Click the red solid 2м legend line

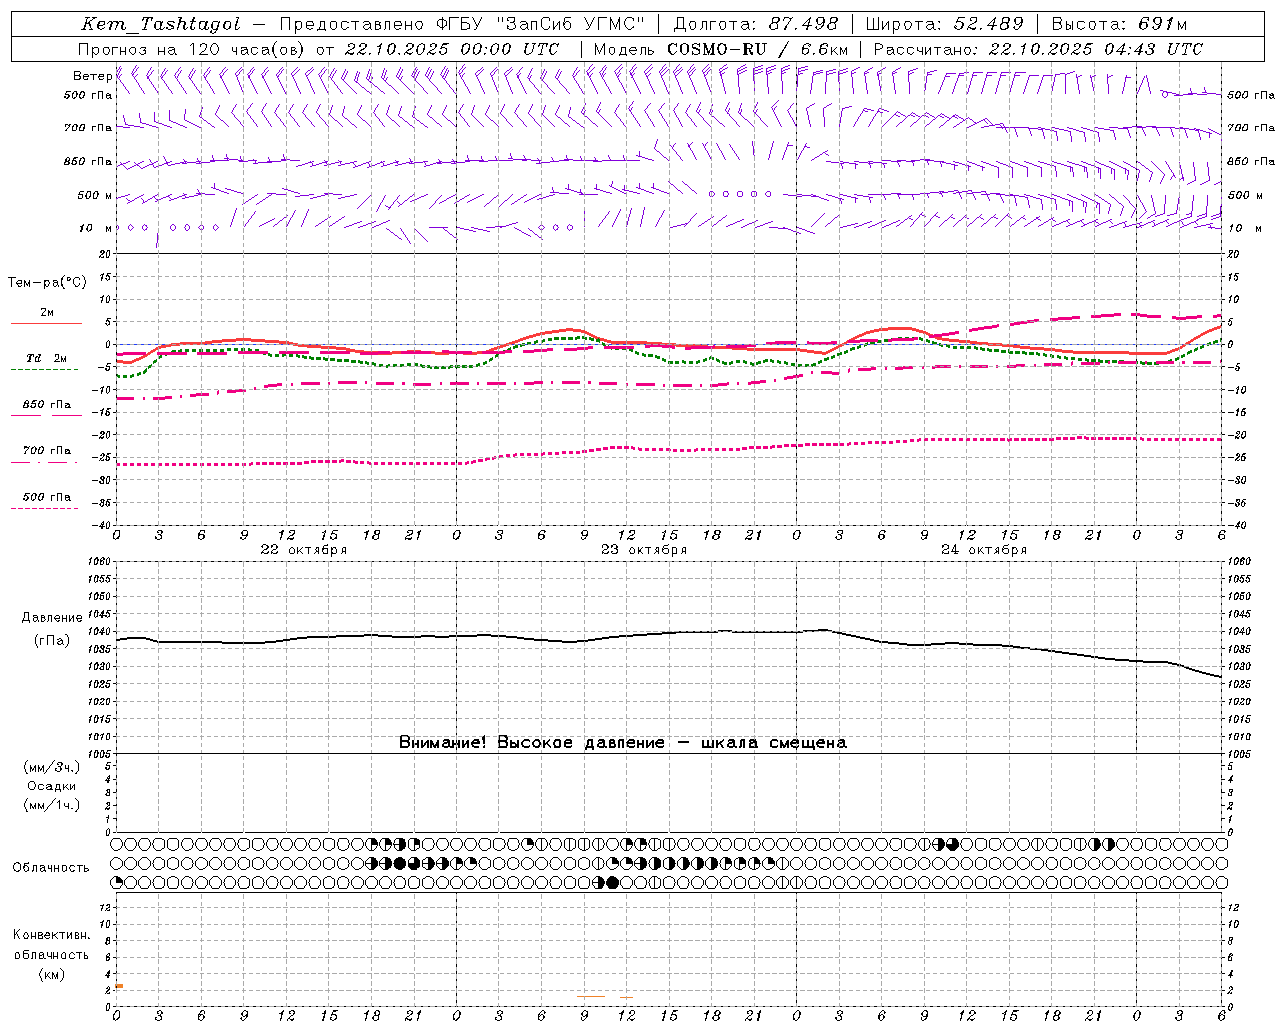(46, 323)
